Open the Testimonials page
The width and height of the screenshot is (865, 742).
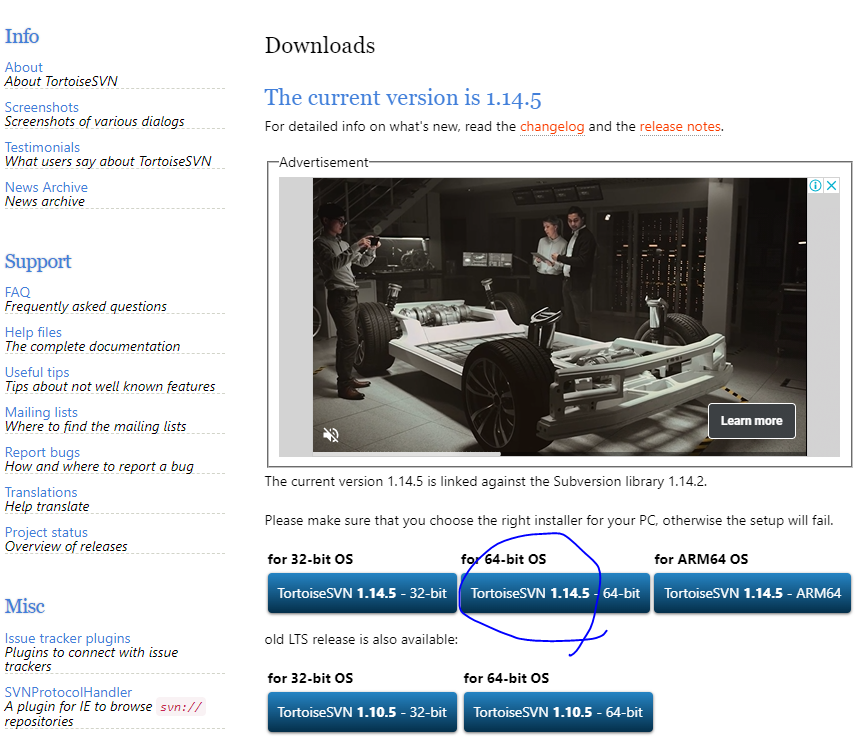coord(42,147)
